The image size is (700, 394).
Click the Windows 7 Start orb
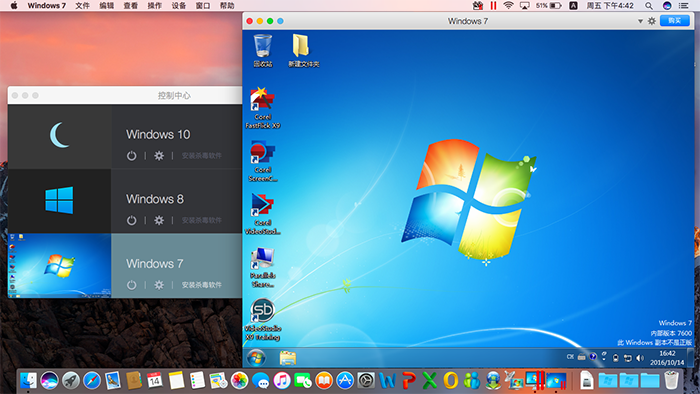[x=256, y=357]
